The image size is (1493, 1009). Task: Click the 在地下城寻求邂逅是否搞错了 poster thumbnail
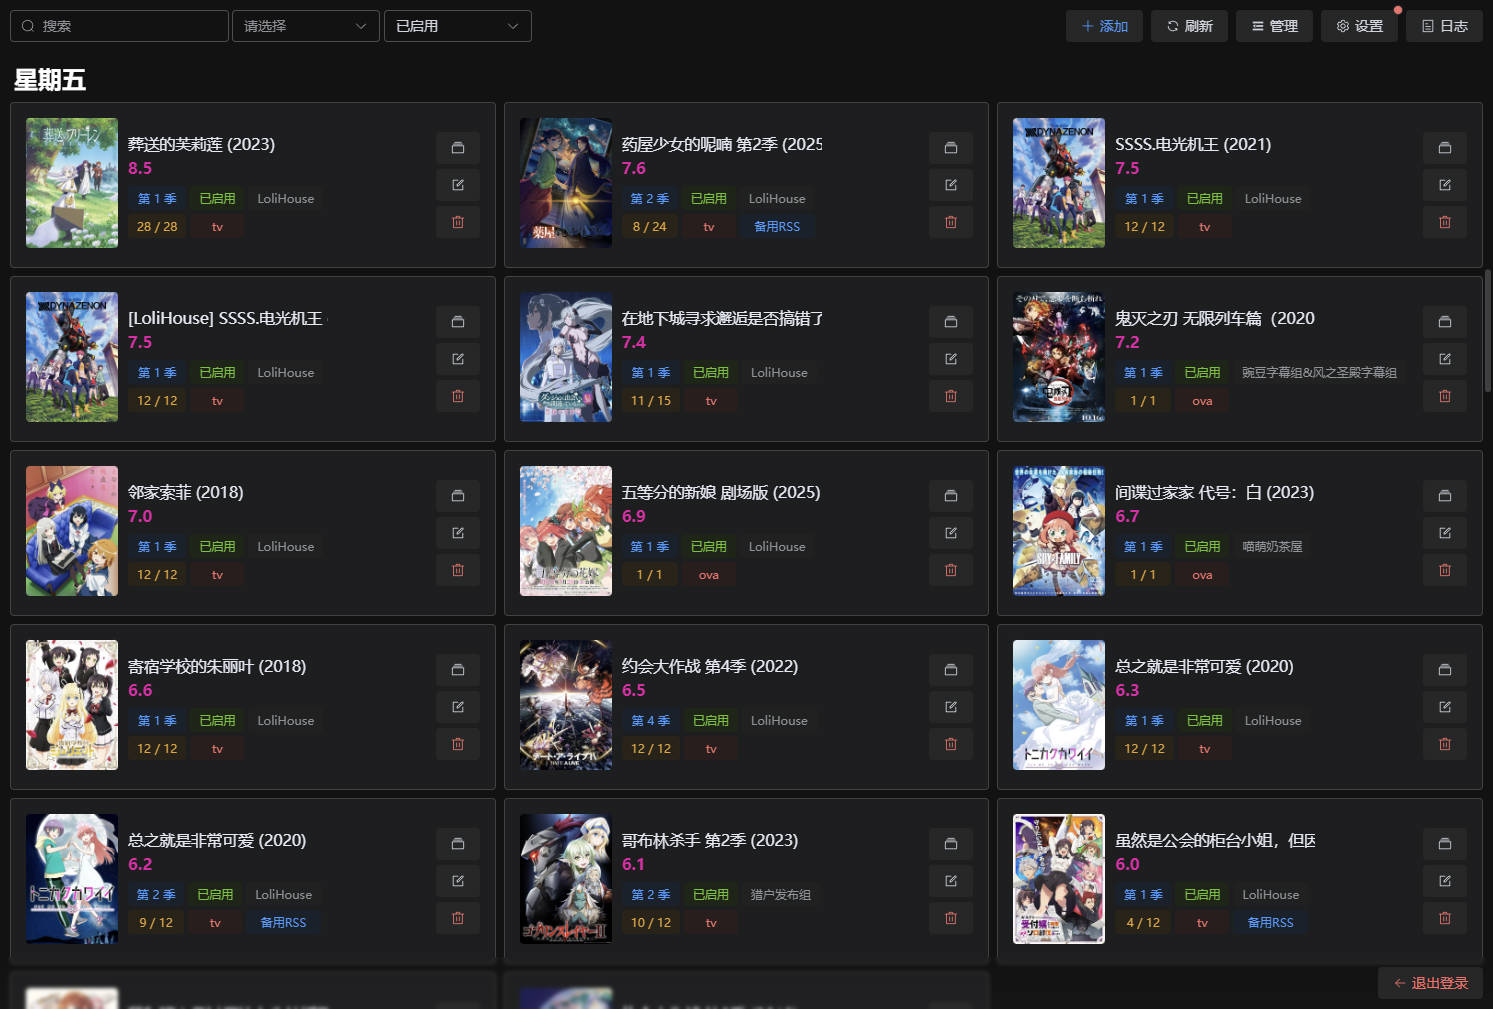click(x=565, y=357)
